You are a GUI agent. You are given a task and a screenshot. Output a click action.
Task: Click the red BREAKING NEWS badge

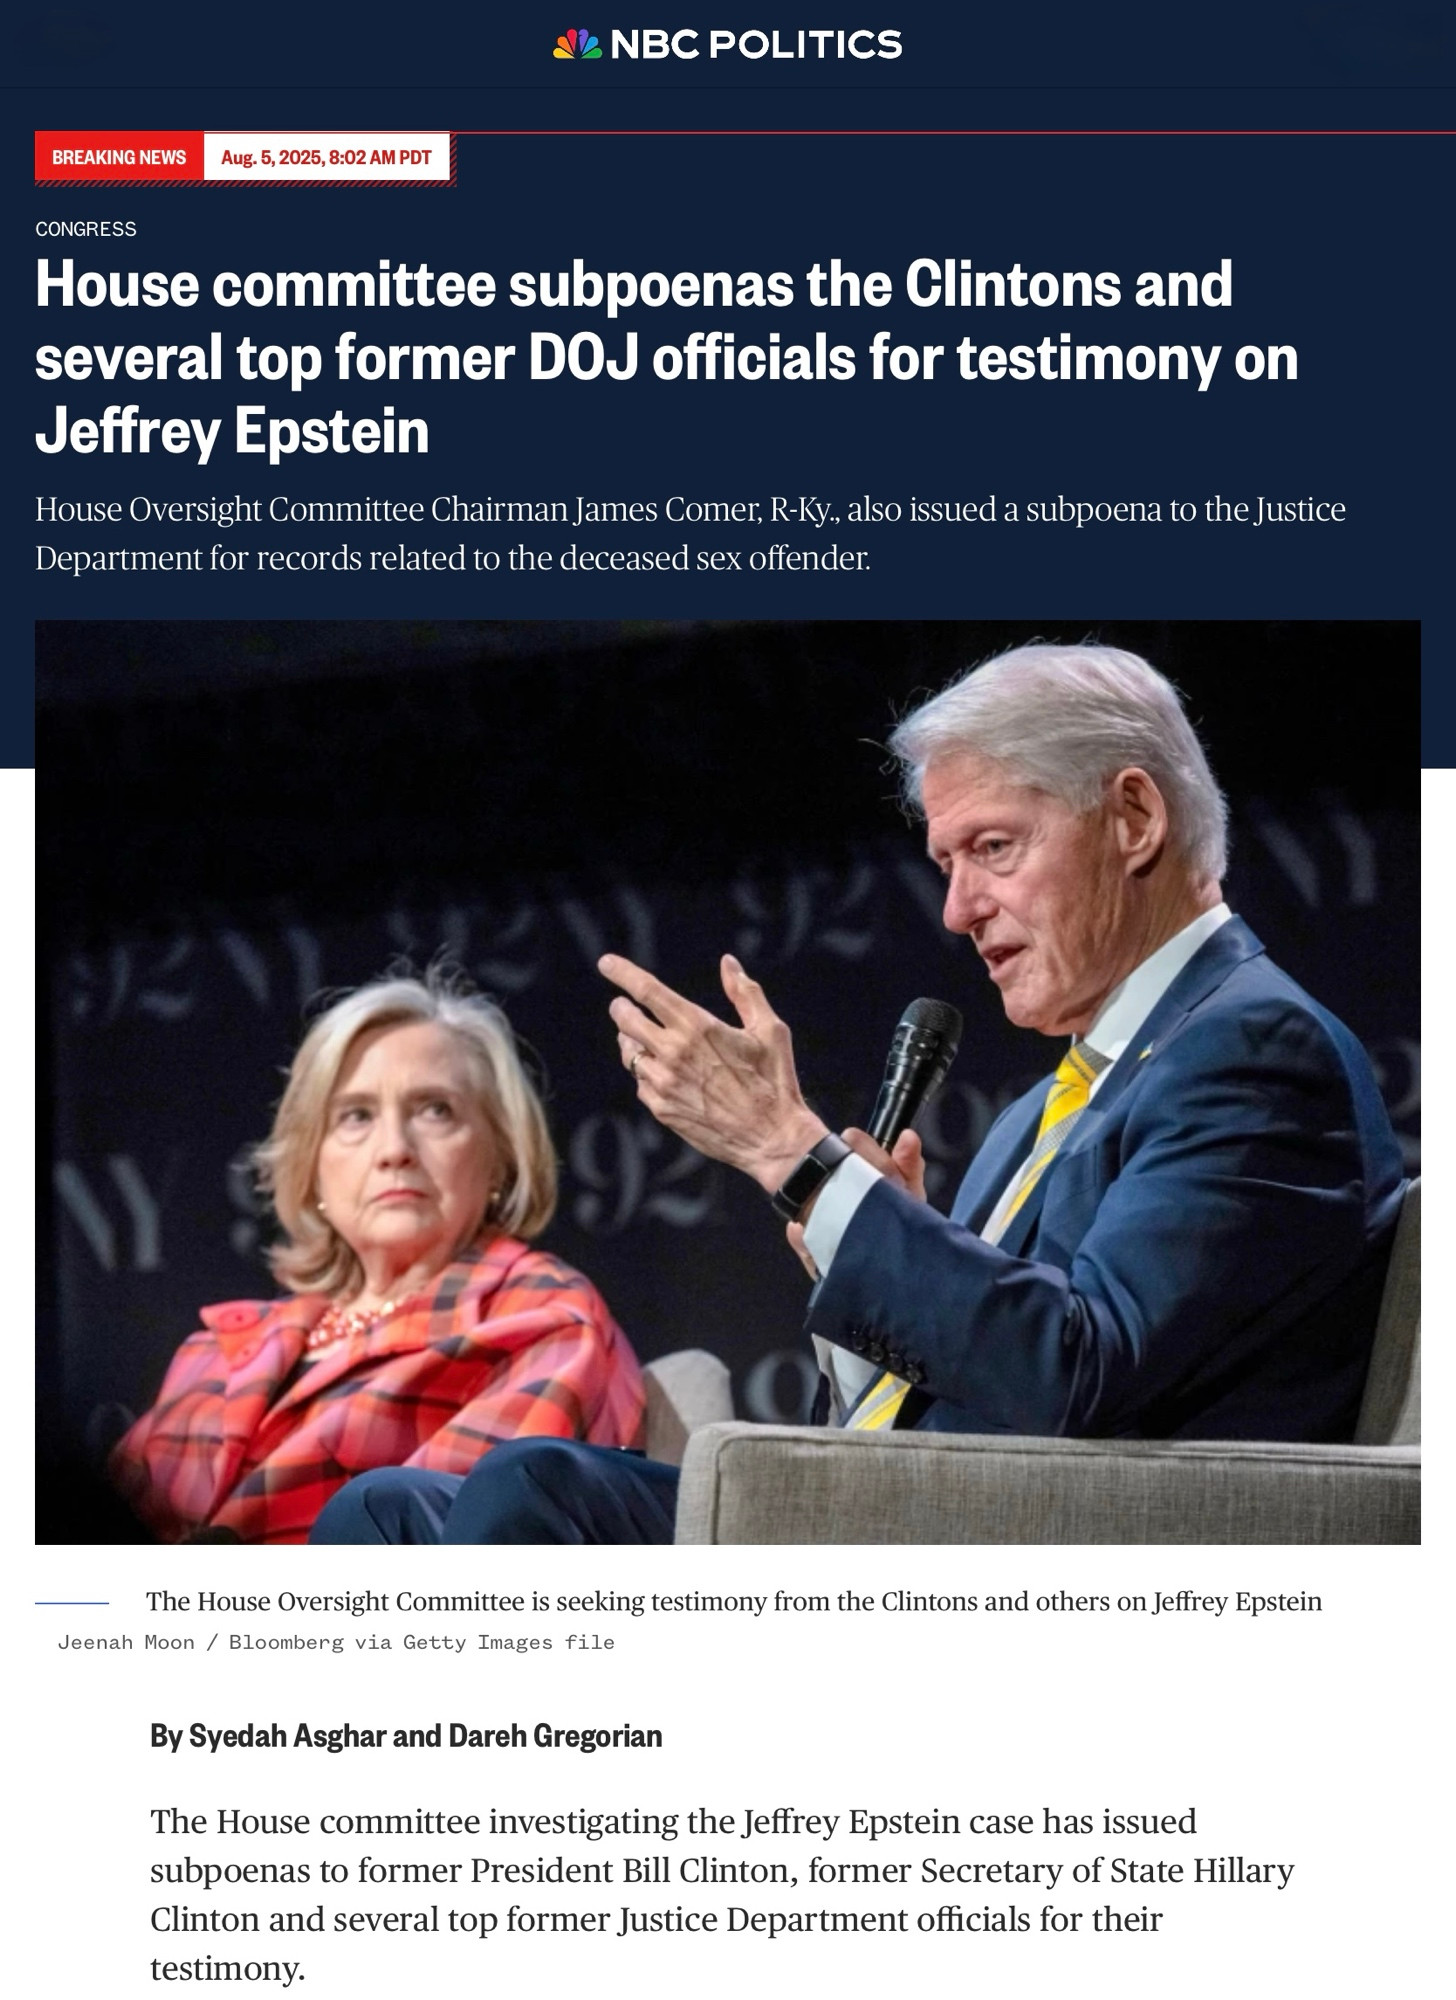tap(119, 157)
